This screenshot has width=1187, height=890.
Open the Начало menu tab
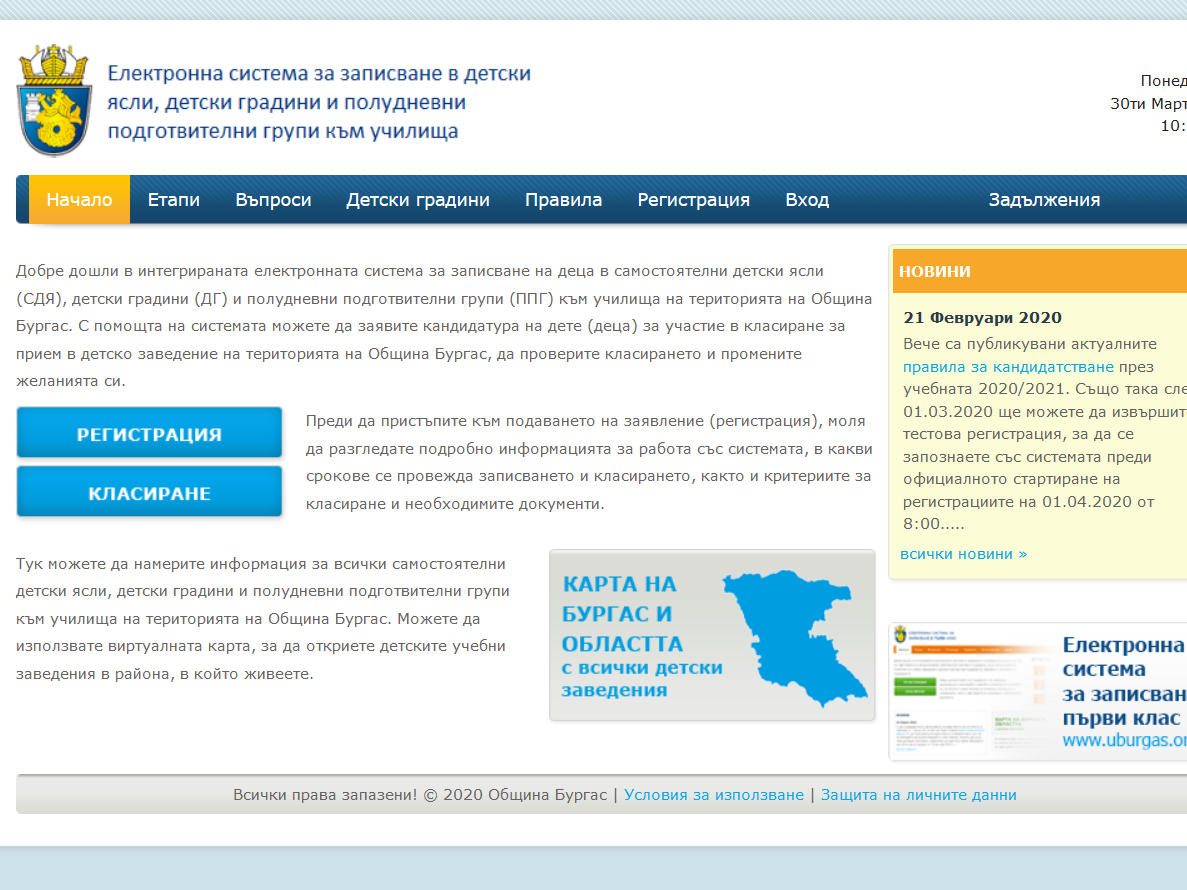[x=79, y=200]
